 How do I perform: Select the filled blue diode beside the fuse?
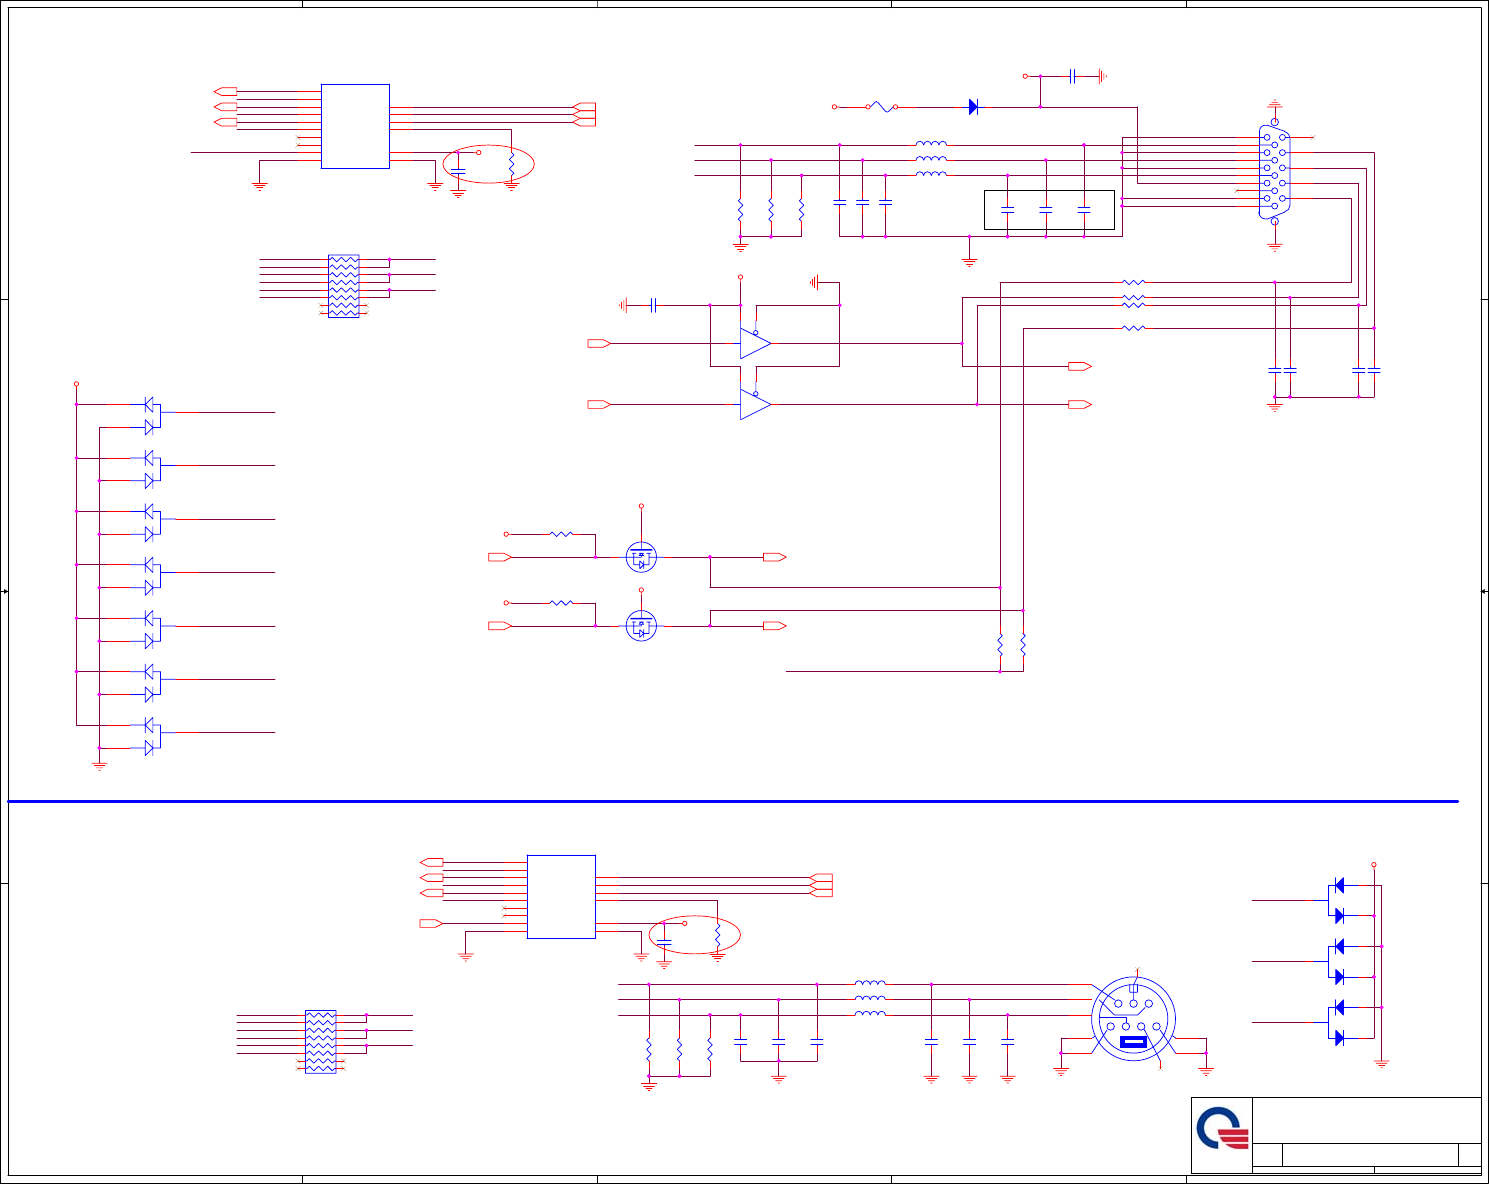[x=973, y=107]
